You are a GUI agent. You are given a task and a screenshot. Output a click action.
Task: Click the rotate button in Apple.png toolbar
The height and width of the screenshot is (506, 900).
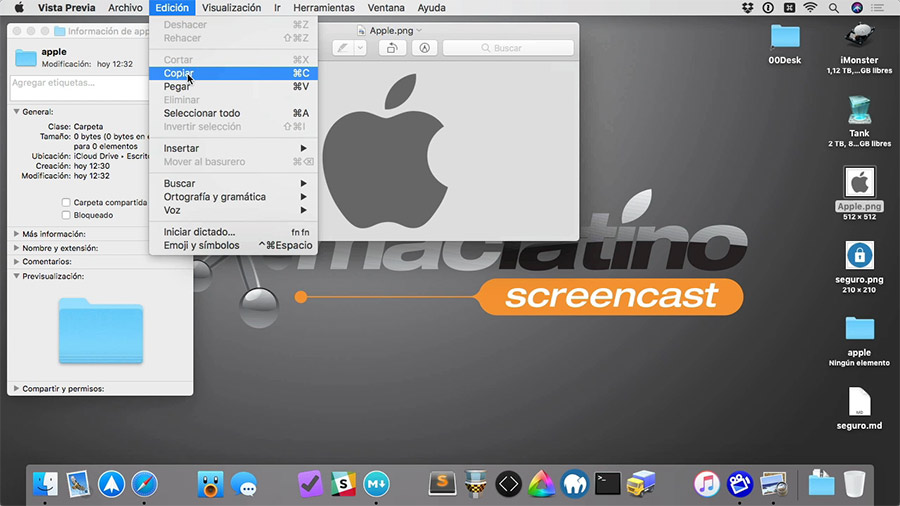tap(392, 48)
